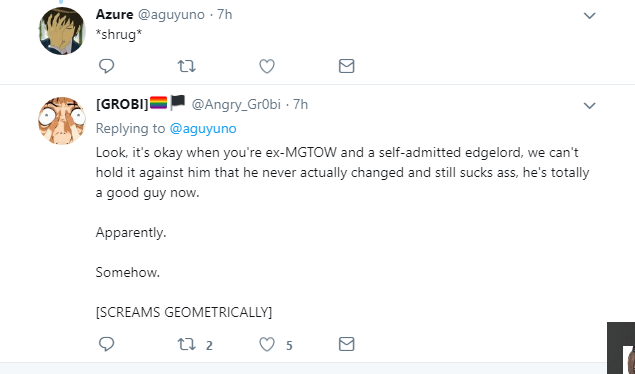Viewport: 635px width, 374px height.
Task: View GROBI's avatar picture
Action: click(62, 121)
